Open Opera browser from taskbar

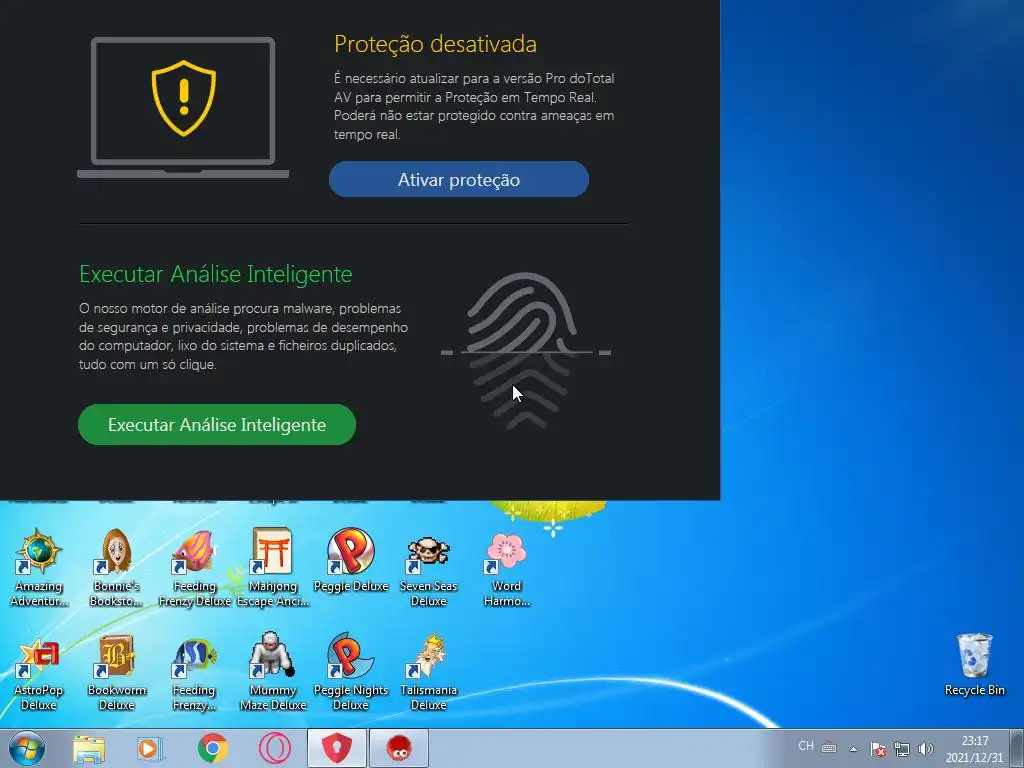click(274, 748)
